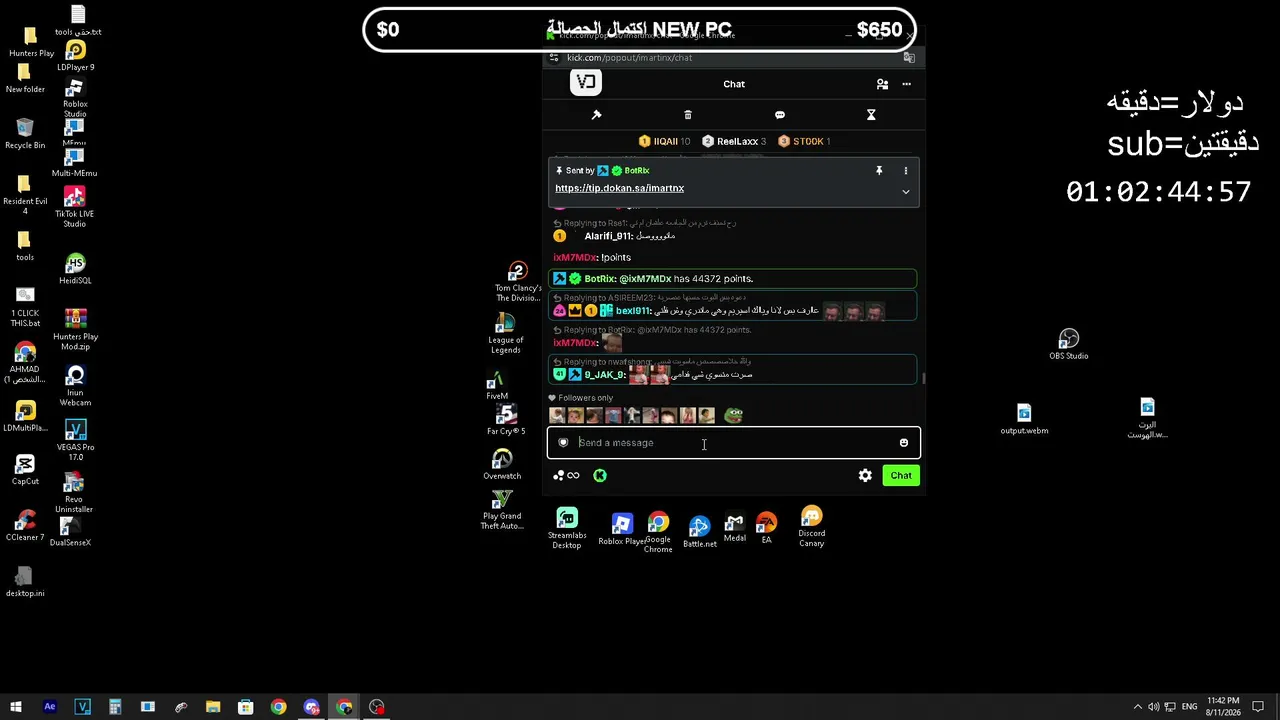Open site info icon in address bar

point(554,58)
